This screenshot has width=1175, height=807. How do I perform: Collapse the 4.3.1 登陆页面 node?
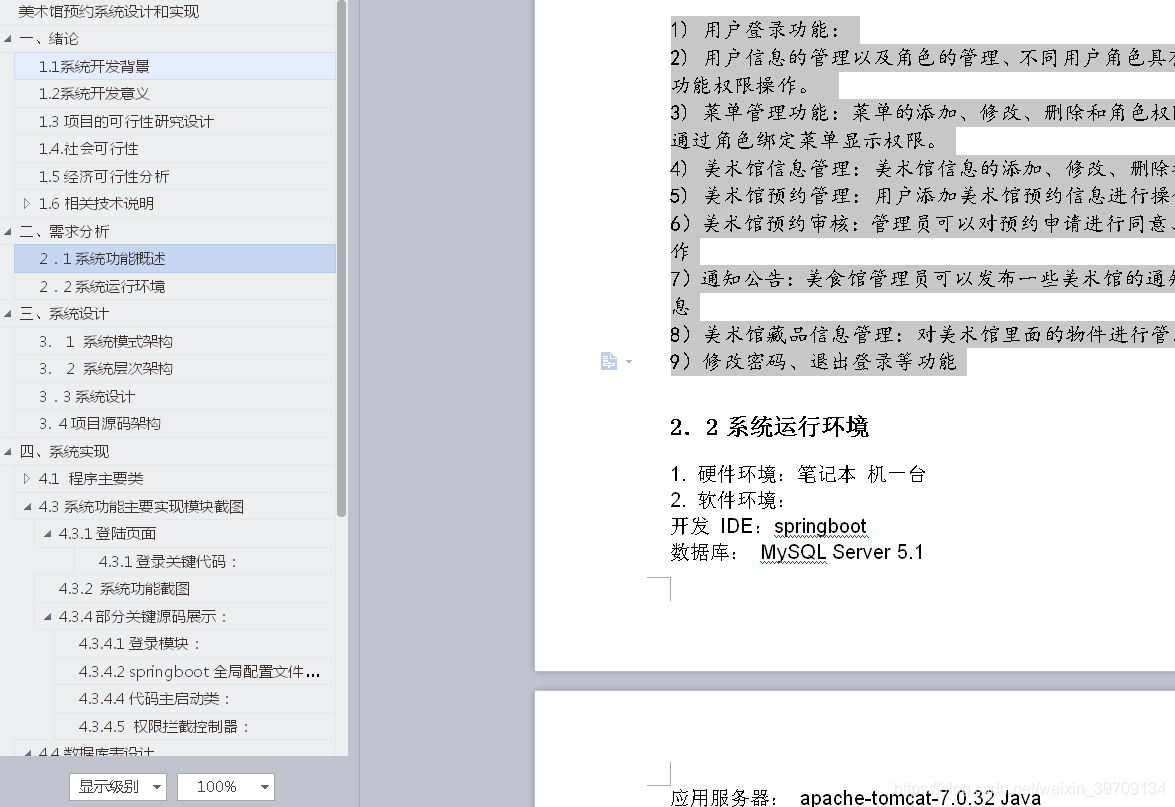point(47,534)
